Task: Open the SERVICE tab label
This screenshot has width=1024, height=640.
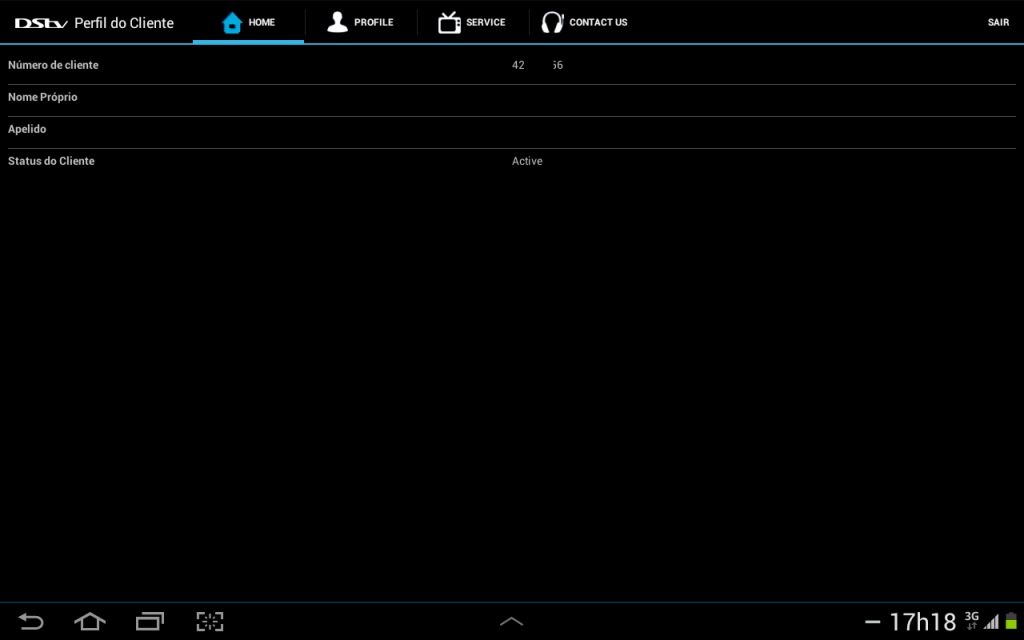Action: point(486,22)
